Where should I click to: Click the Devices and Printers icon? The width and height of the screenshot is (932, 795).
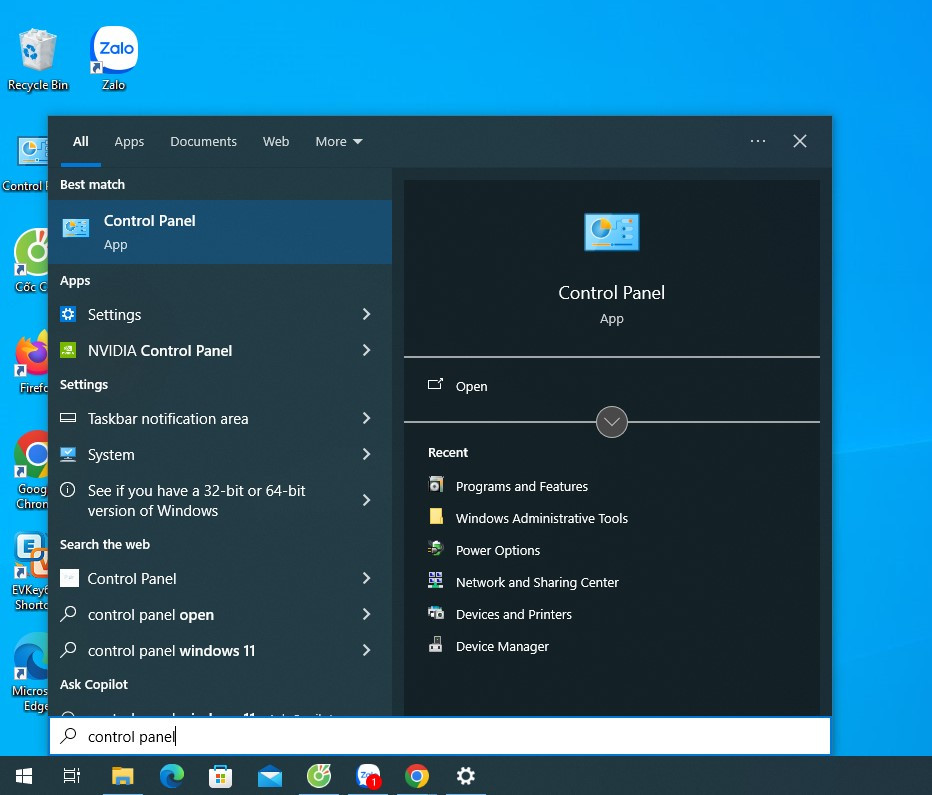[436, 613]
